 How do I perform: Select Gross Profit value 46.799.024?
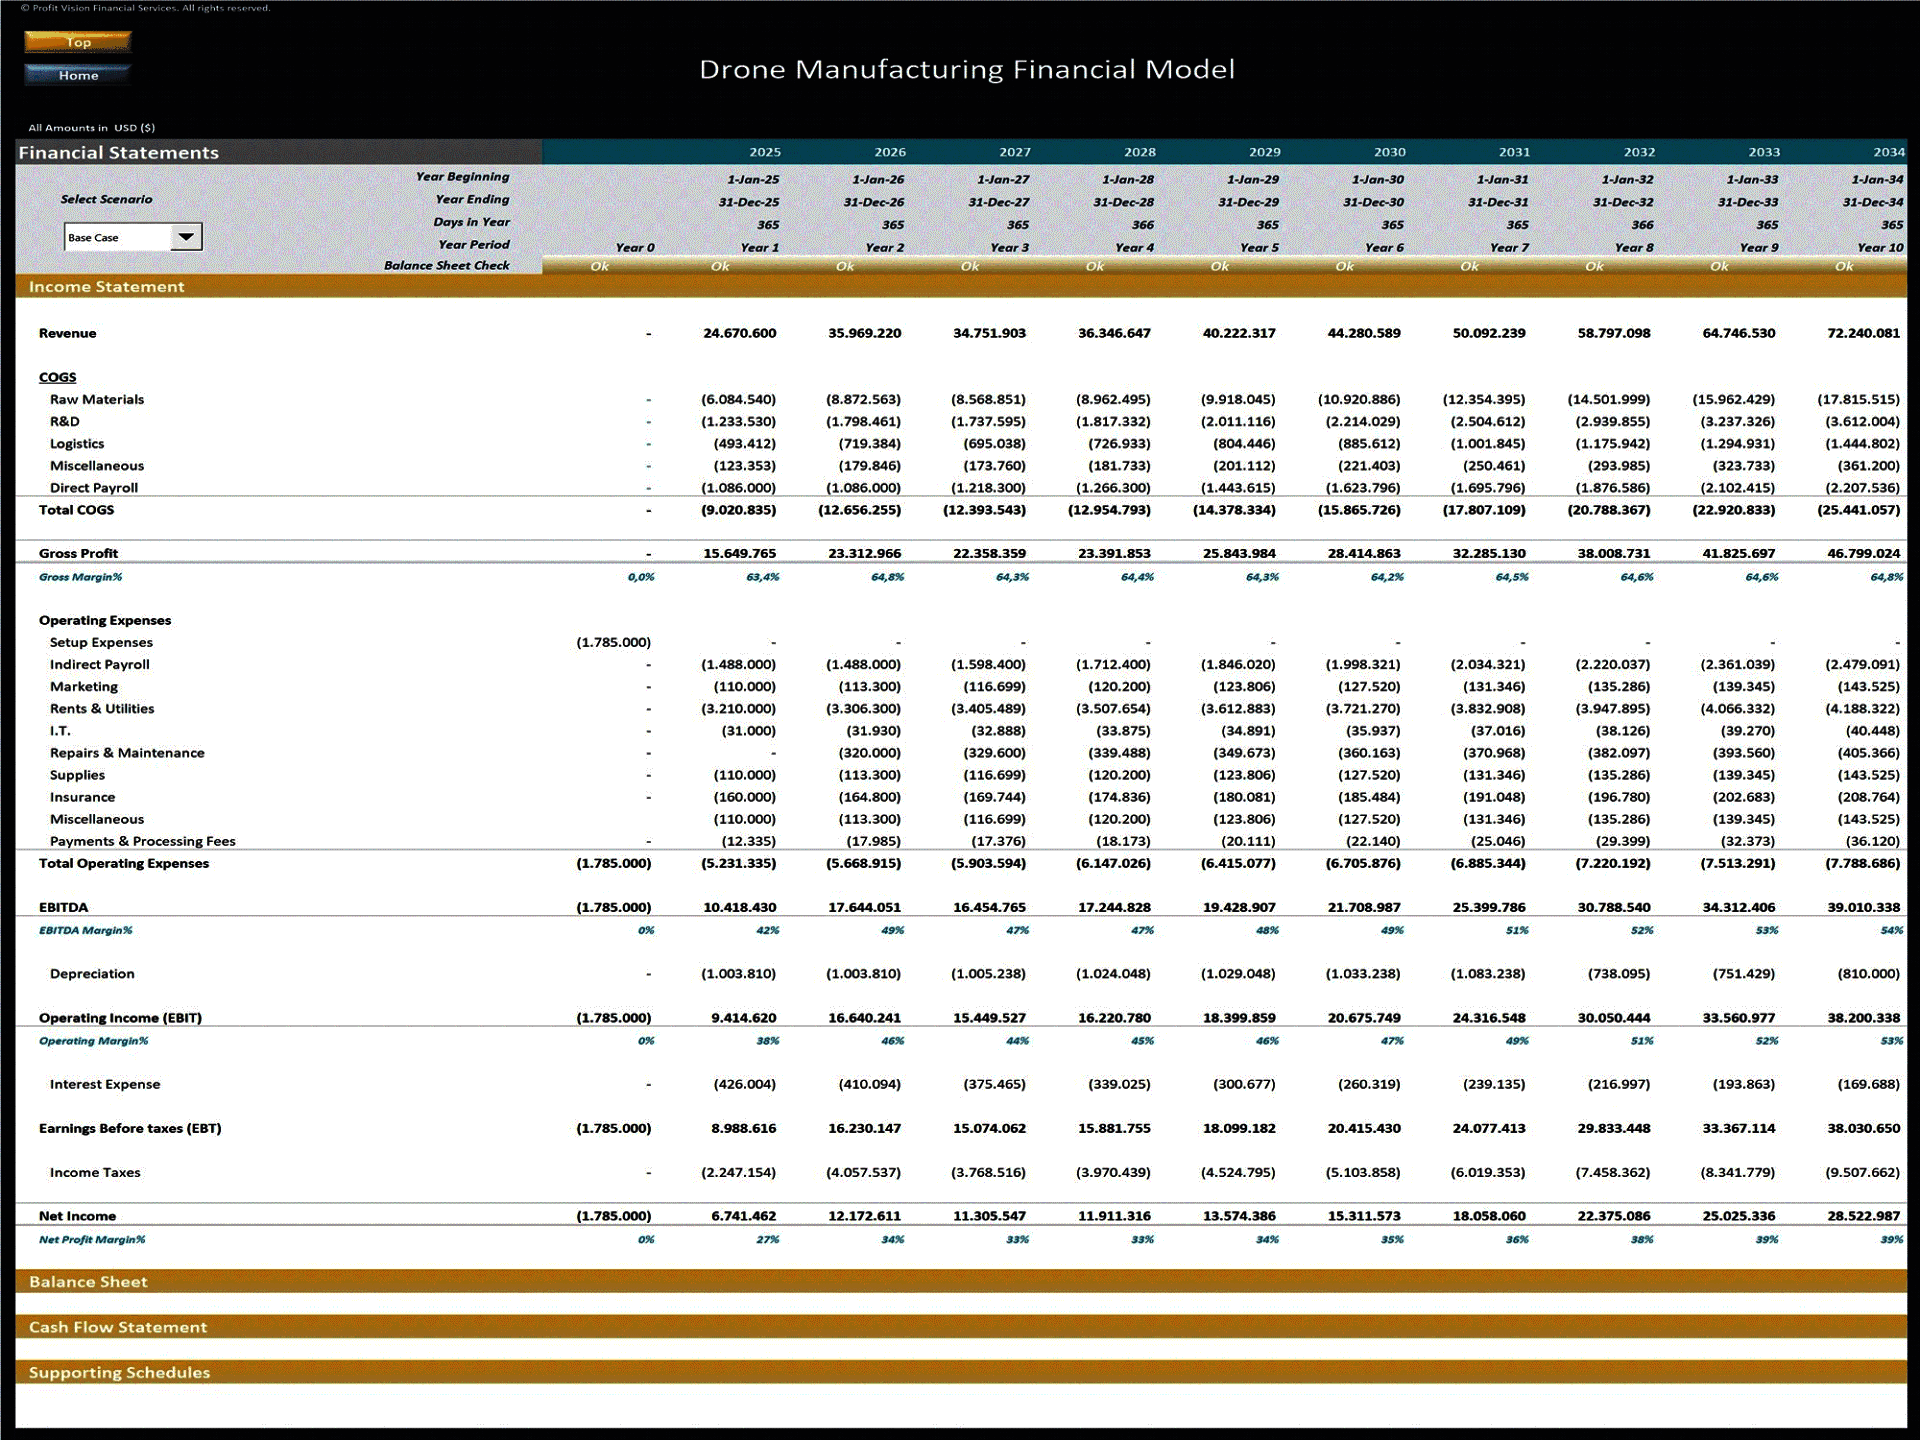point(1863,553)
